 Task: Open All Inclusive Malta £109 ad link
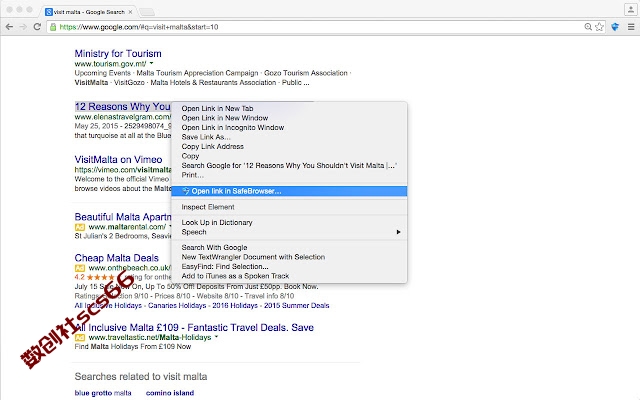pyautogui.click(x=194, y=327)
